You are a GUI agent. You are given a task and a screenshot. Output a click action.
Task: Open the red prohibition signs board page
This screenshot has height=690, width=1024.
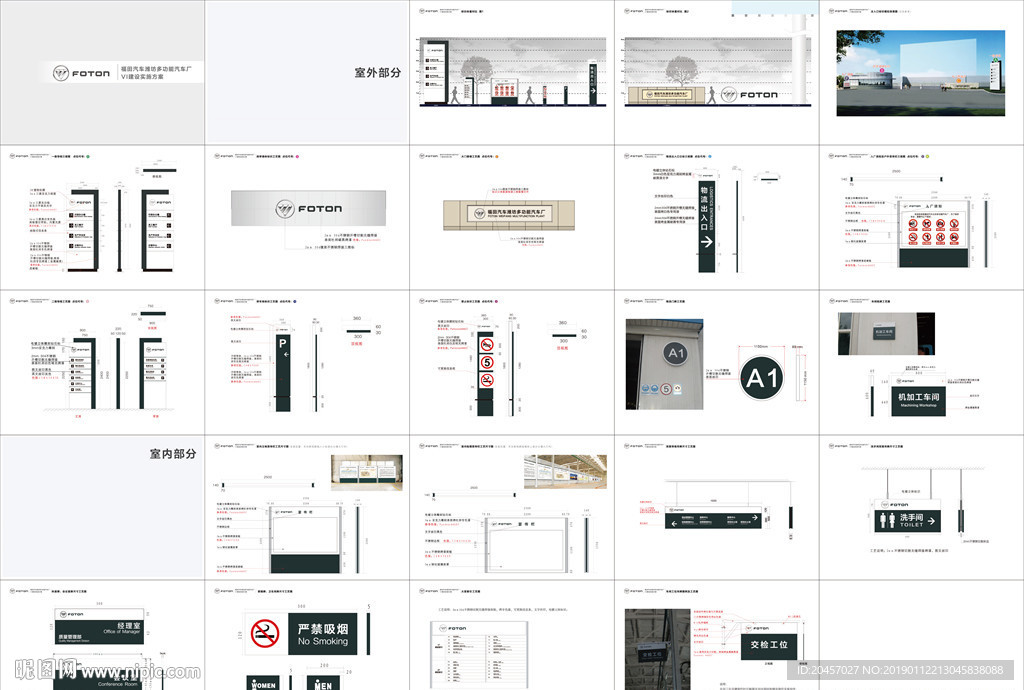coord(921,217)
